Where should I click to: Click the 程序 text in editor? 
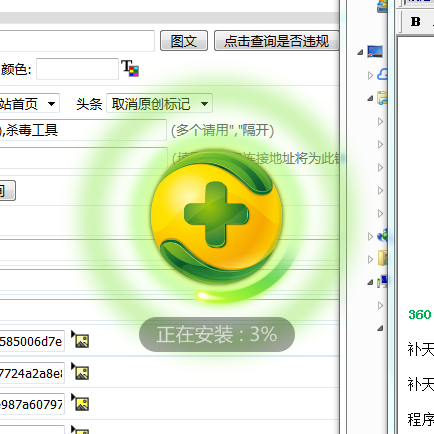coord(420,419)
